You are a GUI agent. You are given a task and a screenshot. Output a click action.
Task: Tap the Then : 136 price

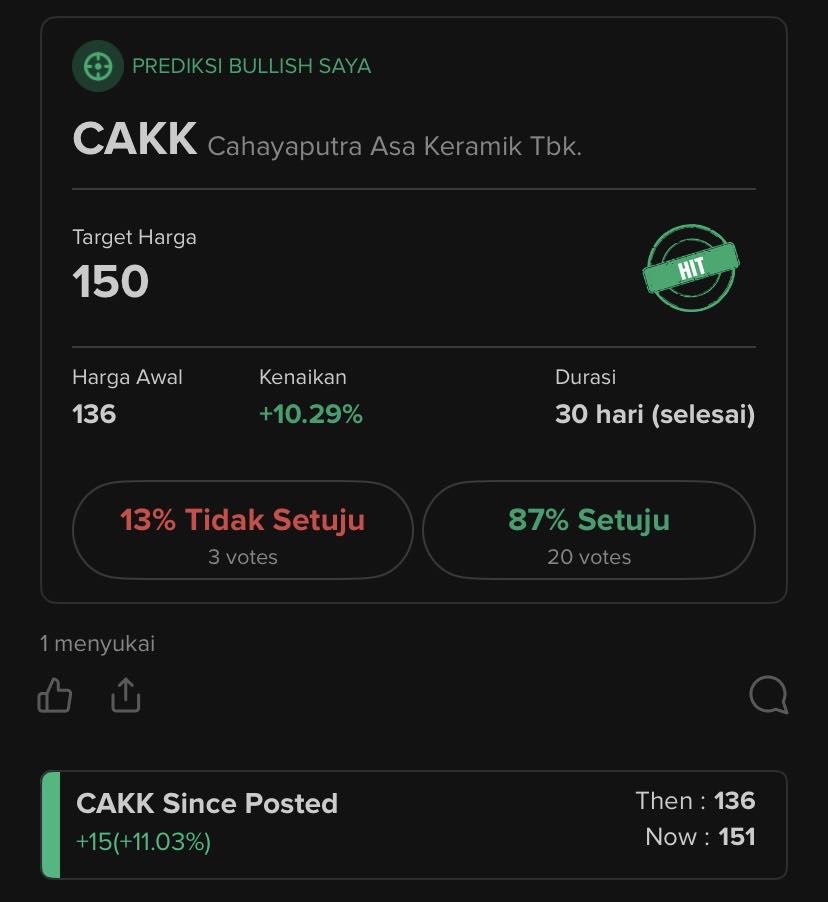[x=695, y=801]
